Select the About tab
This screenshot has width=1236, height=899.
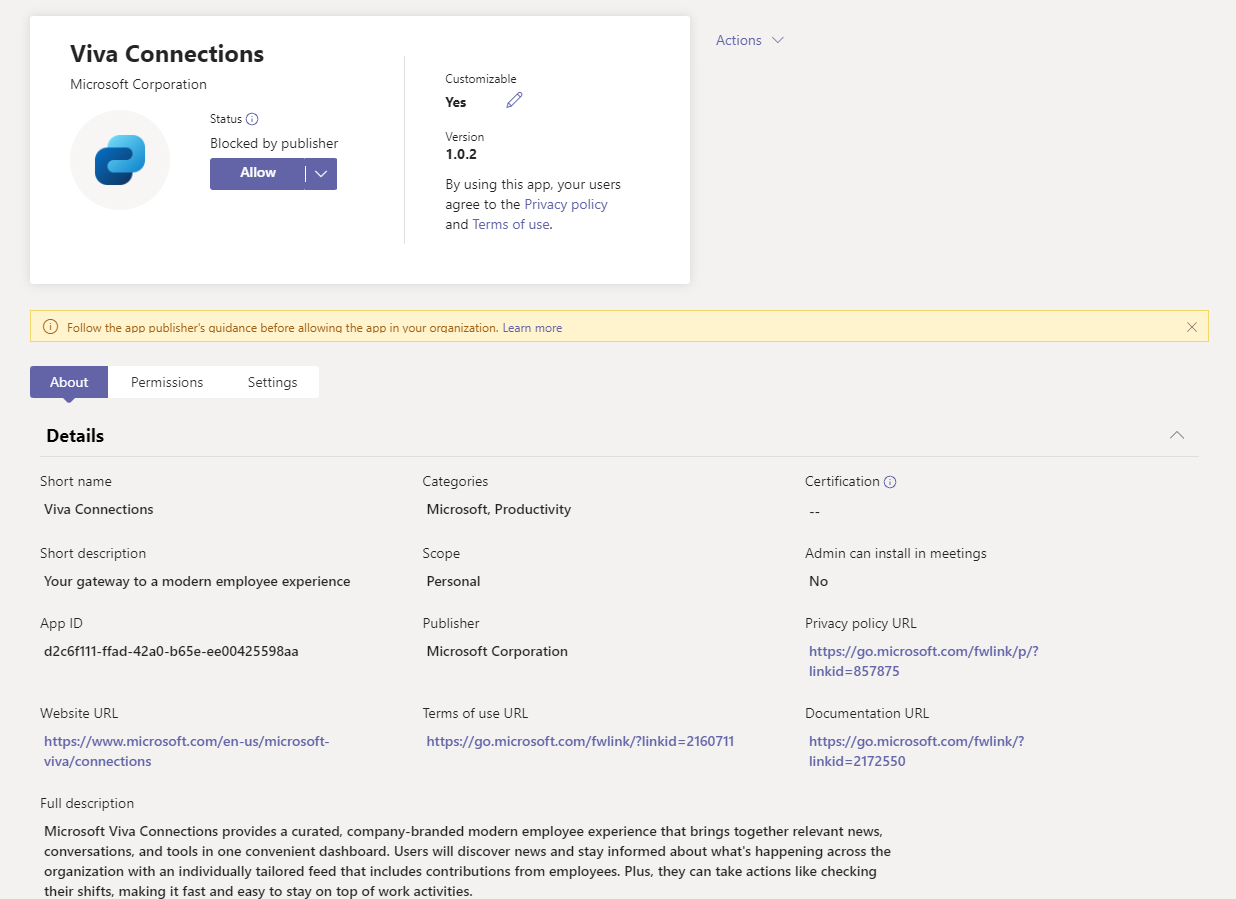(x=68, y=381)
